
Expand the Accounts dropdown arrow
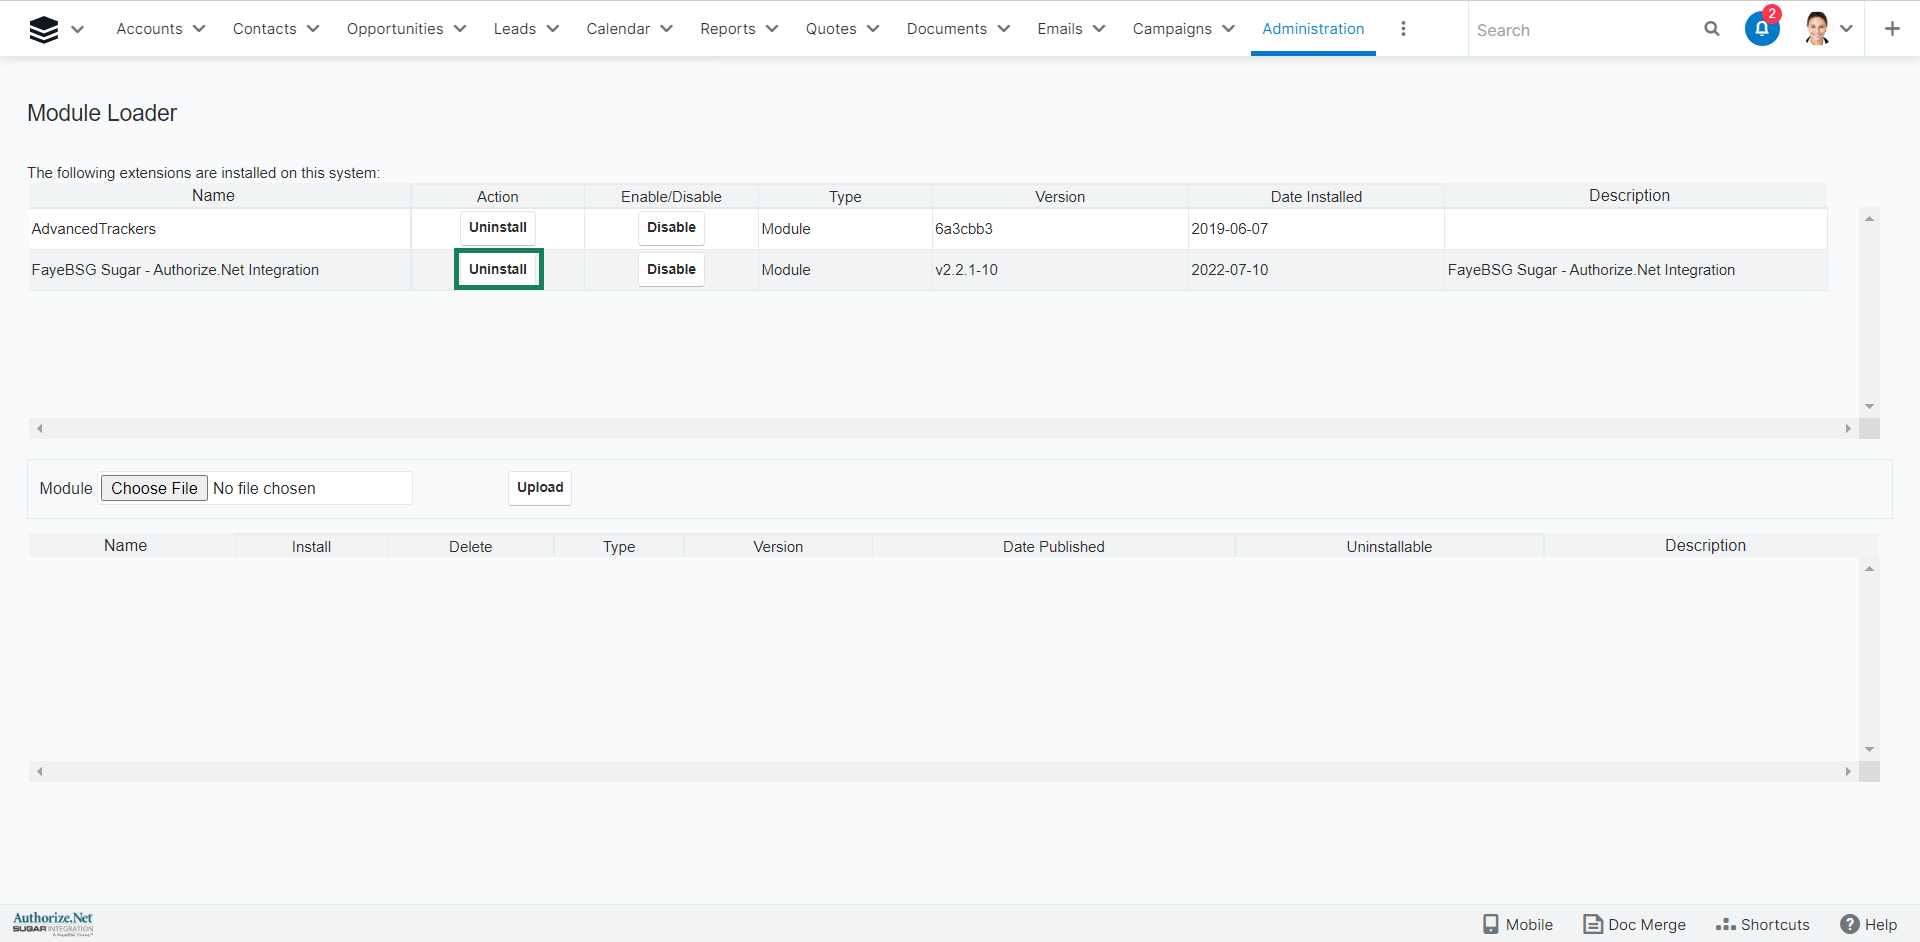[199, 29]
